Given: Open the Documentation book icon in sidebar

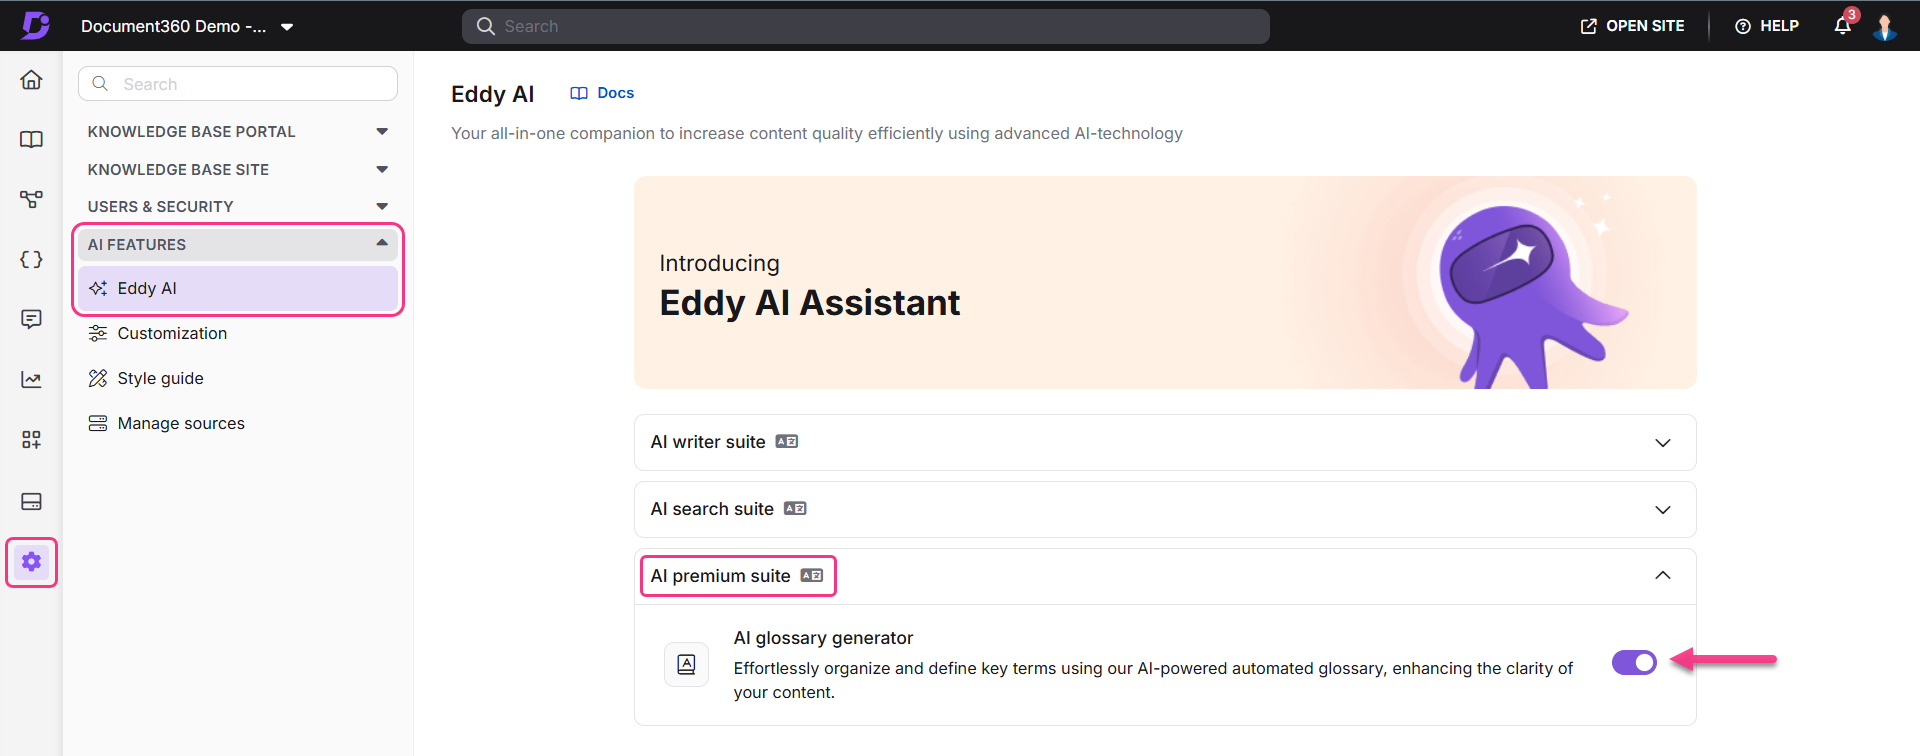Looking at the screenshot, I should point(31,140).
